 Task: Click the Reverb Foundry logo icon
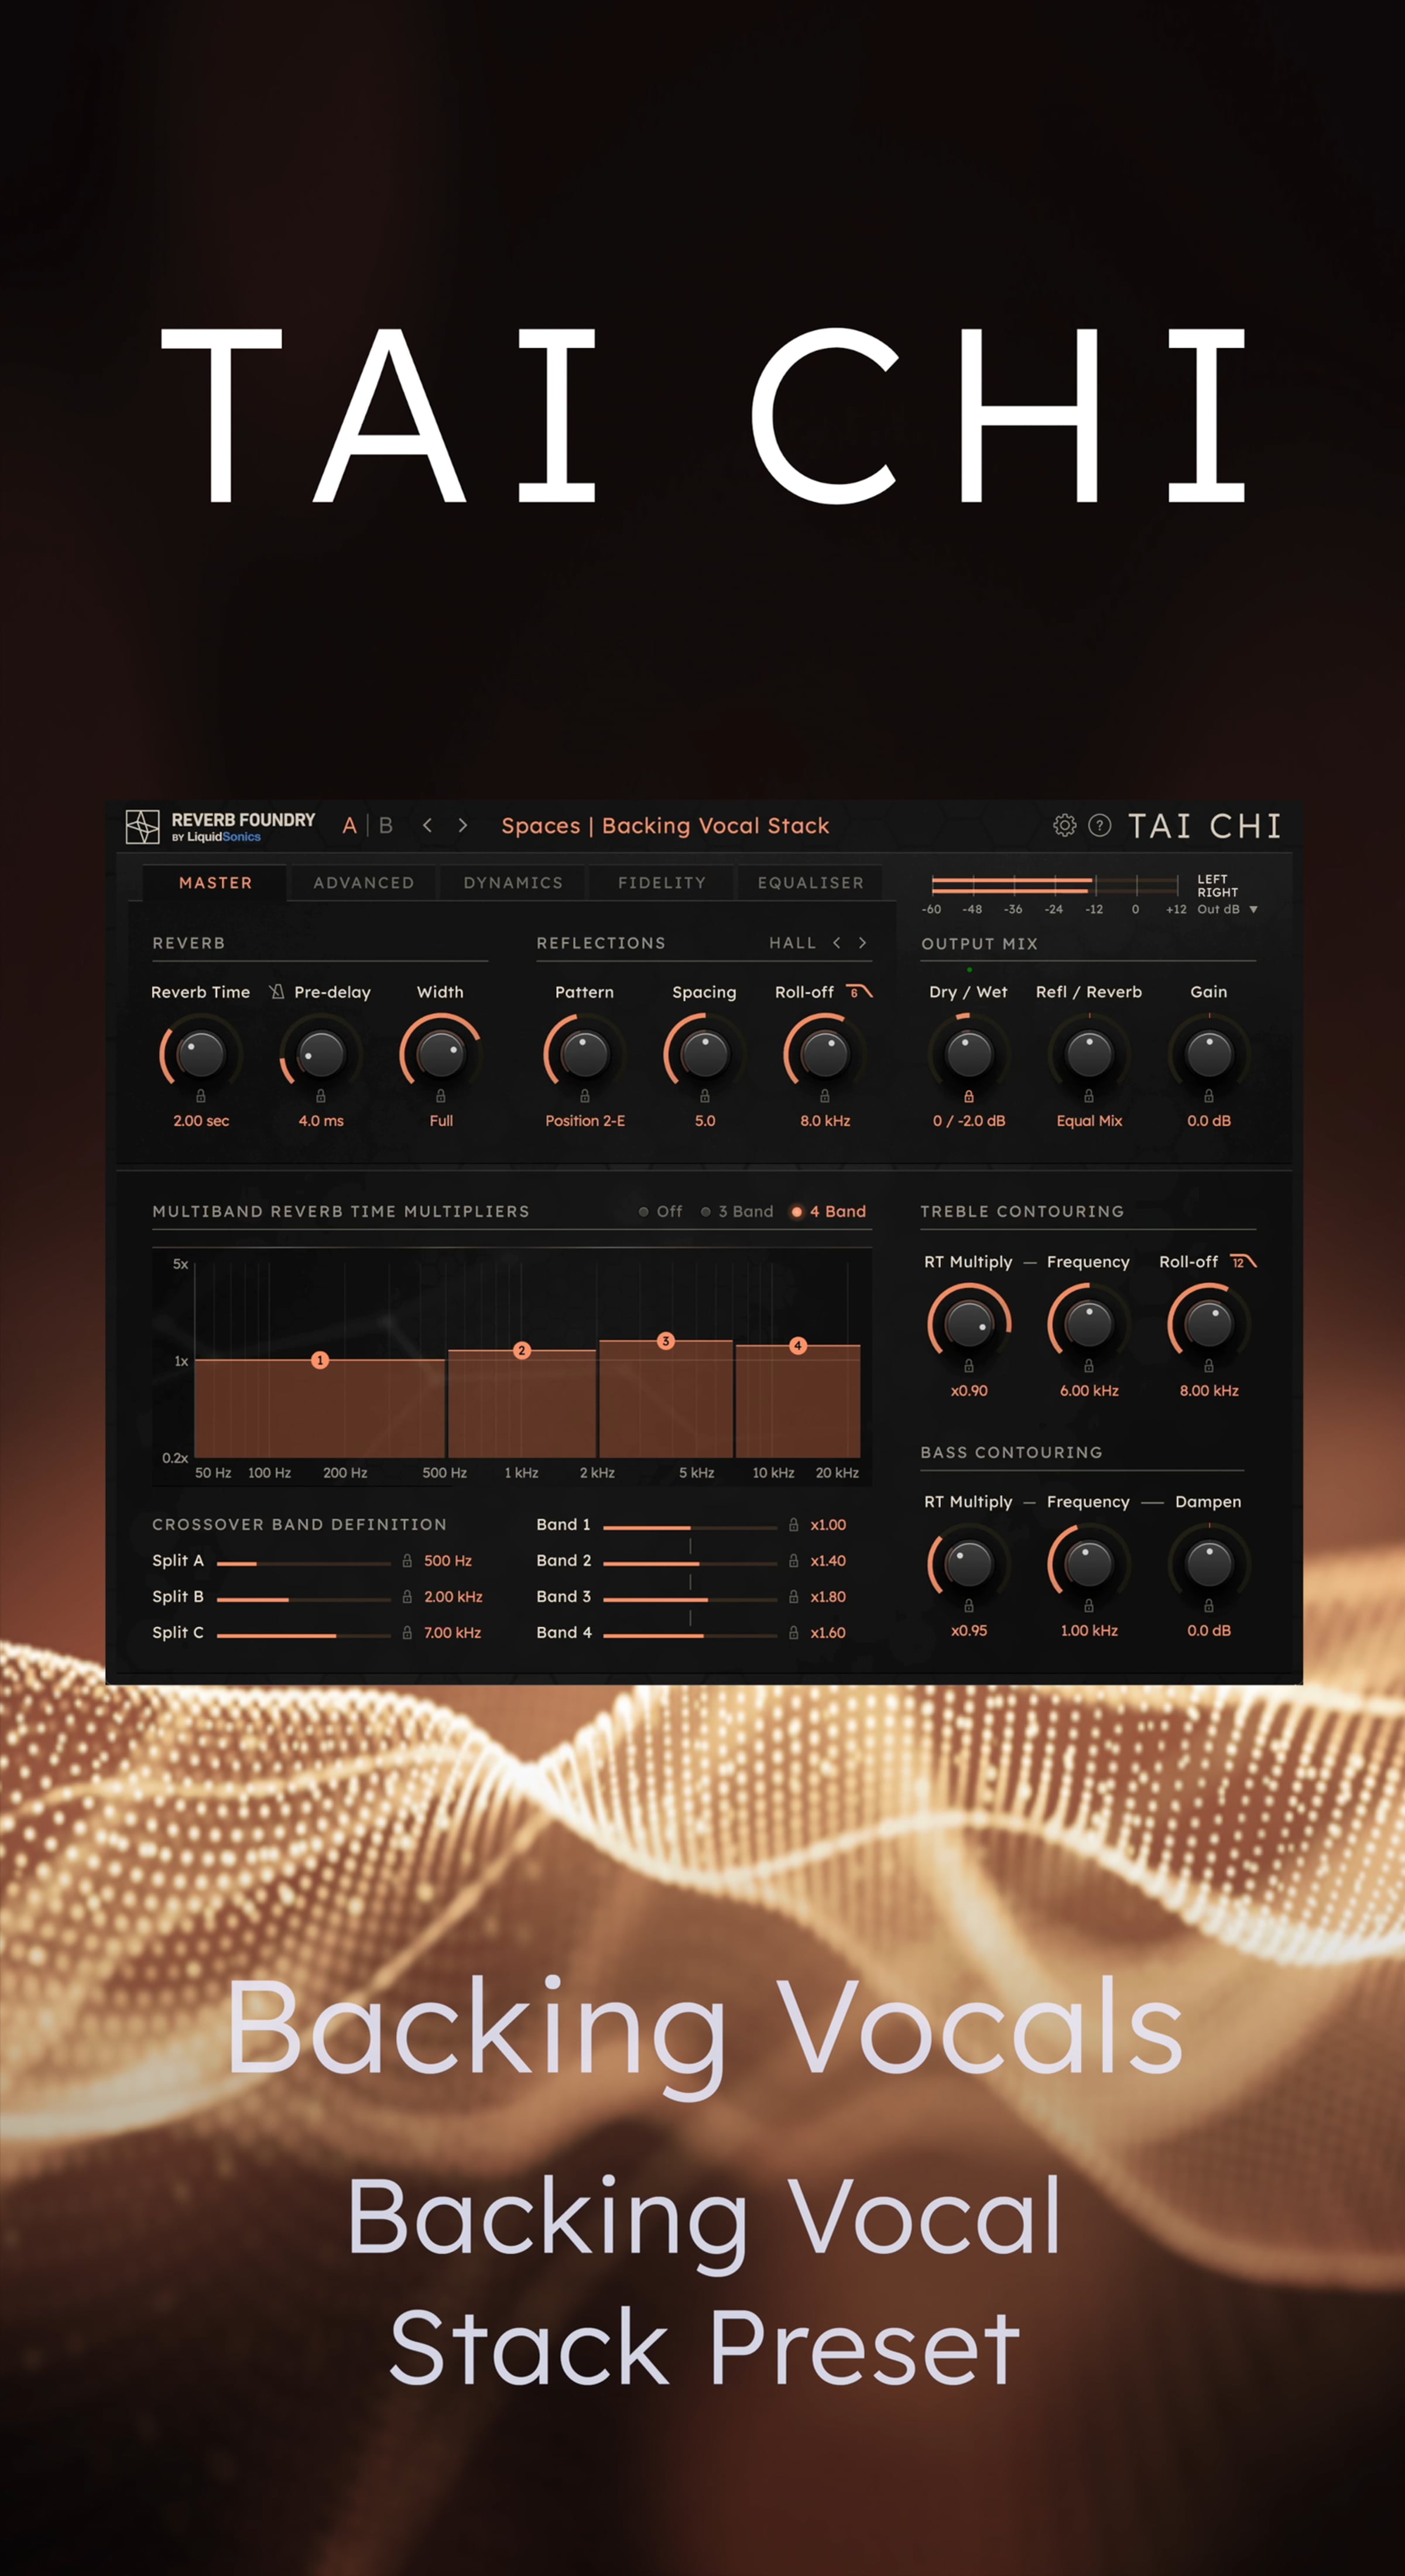pos(142,826)
